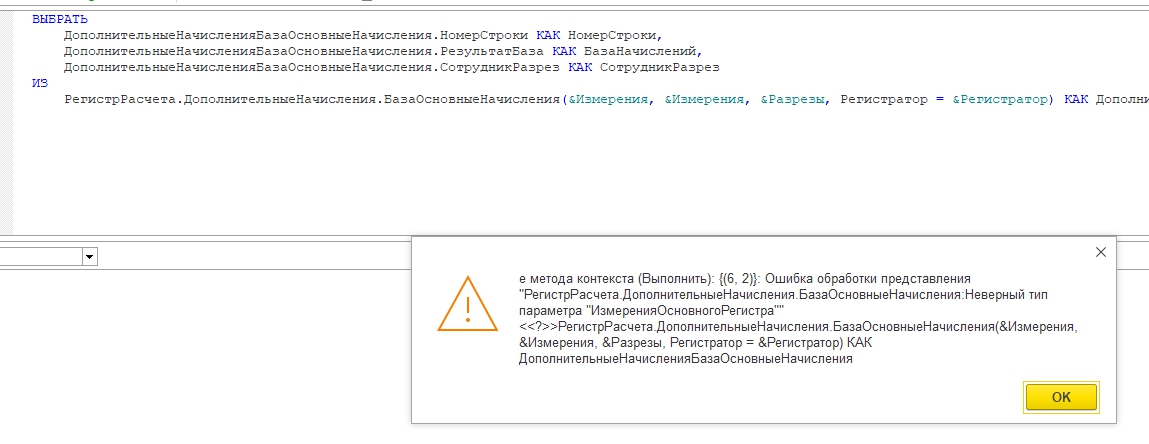Click the empty editor area below the query
This screenshot has height=444, width=1149.
(x=500, y=170)
